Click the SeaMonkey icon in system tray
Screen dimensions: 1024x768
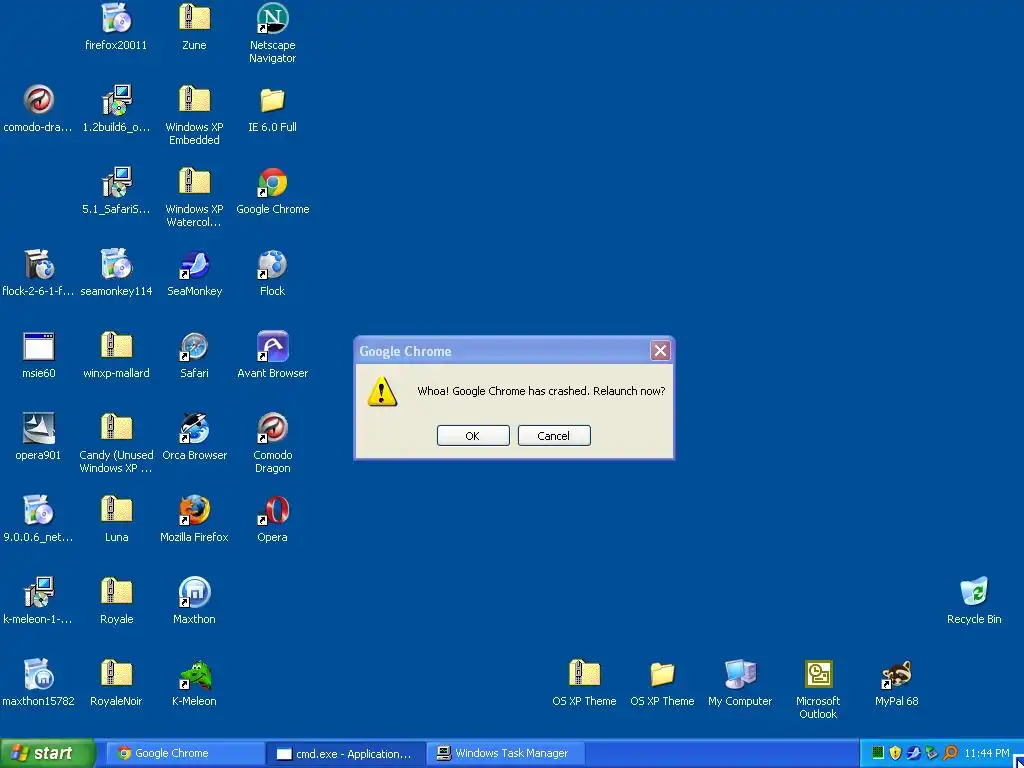[914, 754]
